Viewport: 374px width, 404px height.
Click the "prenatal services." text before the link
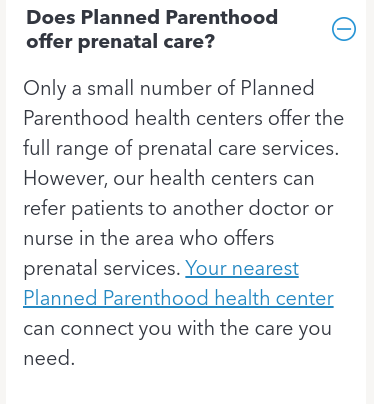pyautogui.click(x=102, y=269)
